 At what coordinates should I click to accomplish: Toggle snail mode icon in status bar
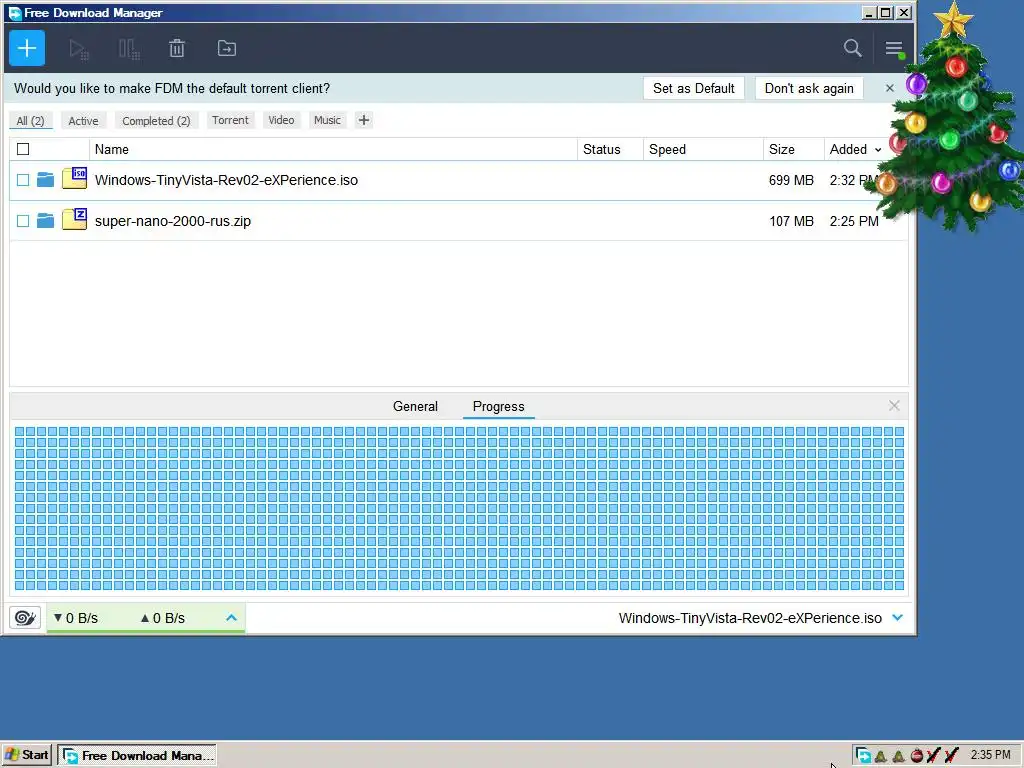pos(25,618)
